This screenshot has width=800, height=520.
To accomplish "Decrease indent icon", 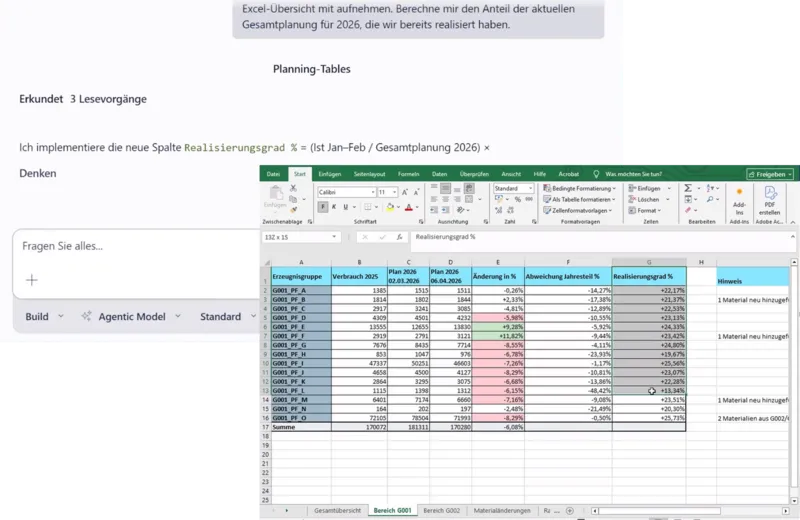I will (434, 210).
